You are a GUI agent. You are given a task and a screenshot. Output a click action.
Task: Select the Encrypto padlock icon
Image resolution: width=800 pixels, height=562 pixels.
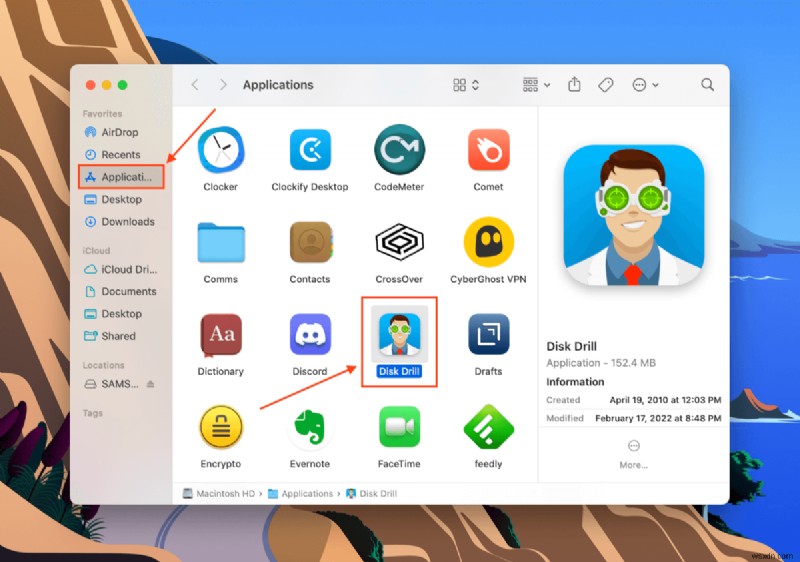coord(220,427)
